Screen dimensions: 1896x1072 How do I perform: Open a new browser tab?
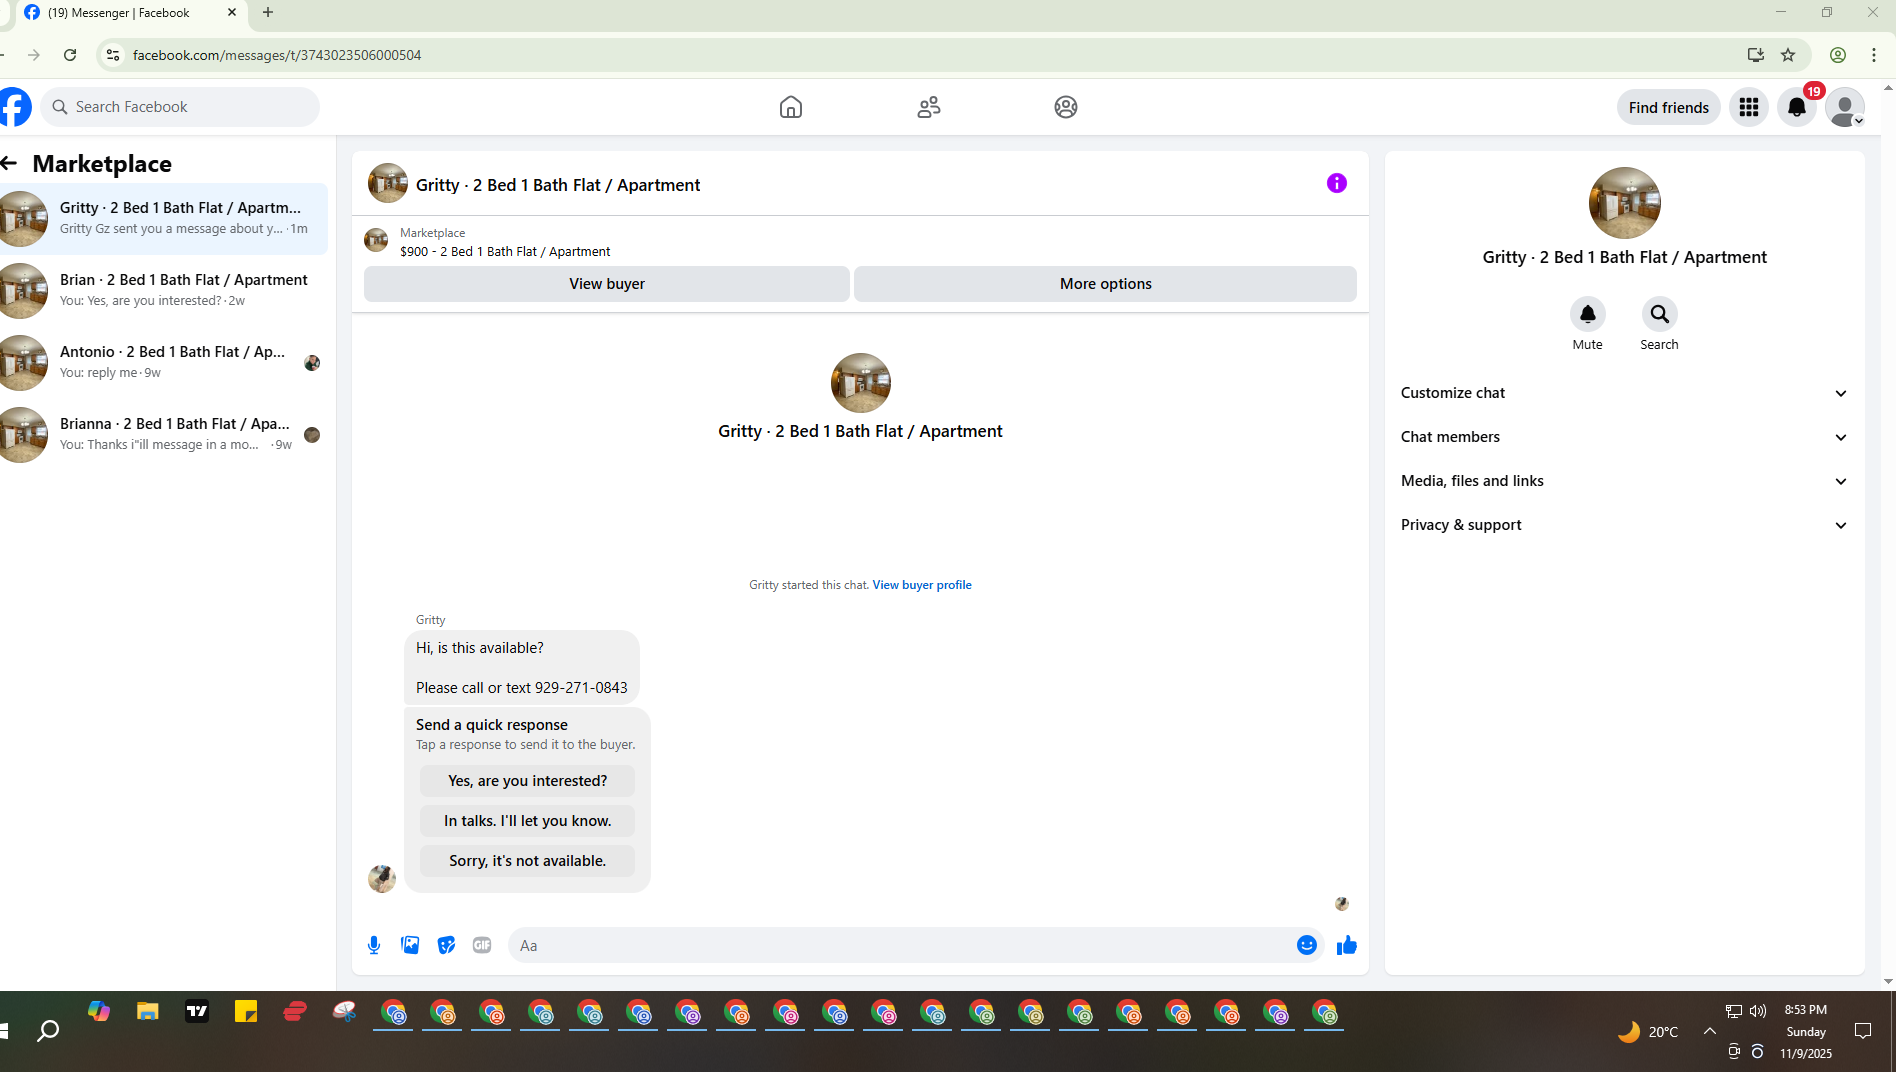268,13
